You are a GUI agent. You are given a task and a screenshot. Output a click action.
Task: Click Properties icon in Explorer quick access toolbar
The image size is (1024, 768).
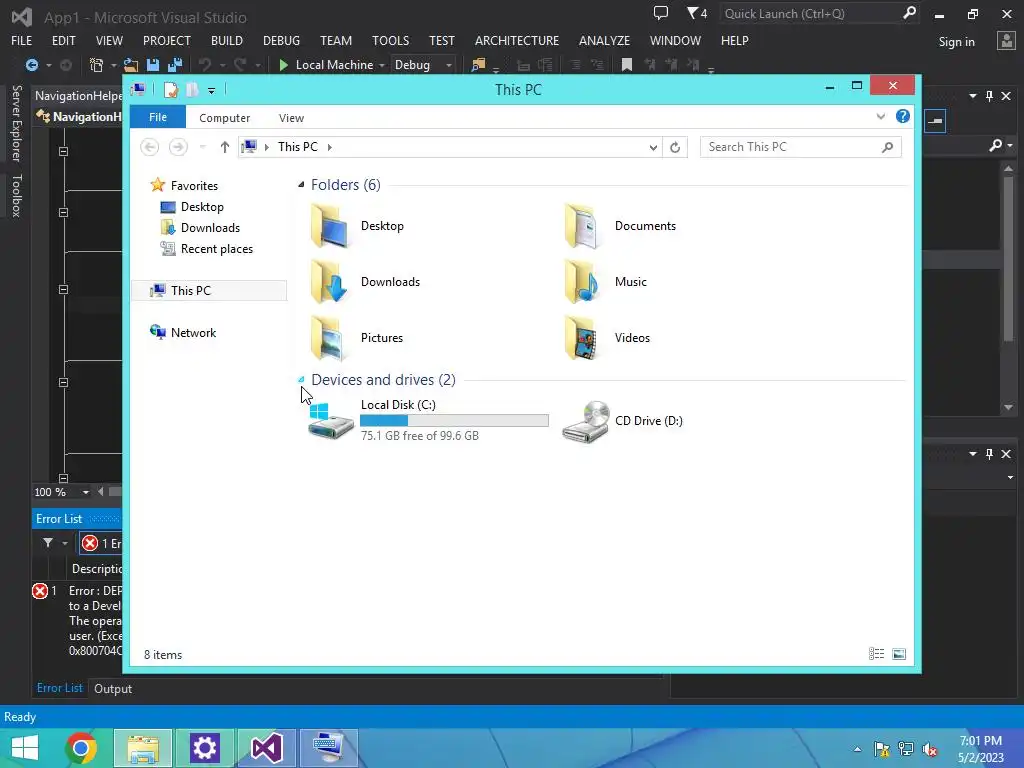click(x=170, y=89)
